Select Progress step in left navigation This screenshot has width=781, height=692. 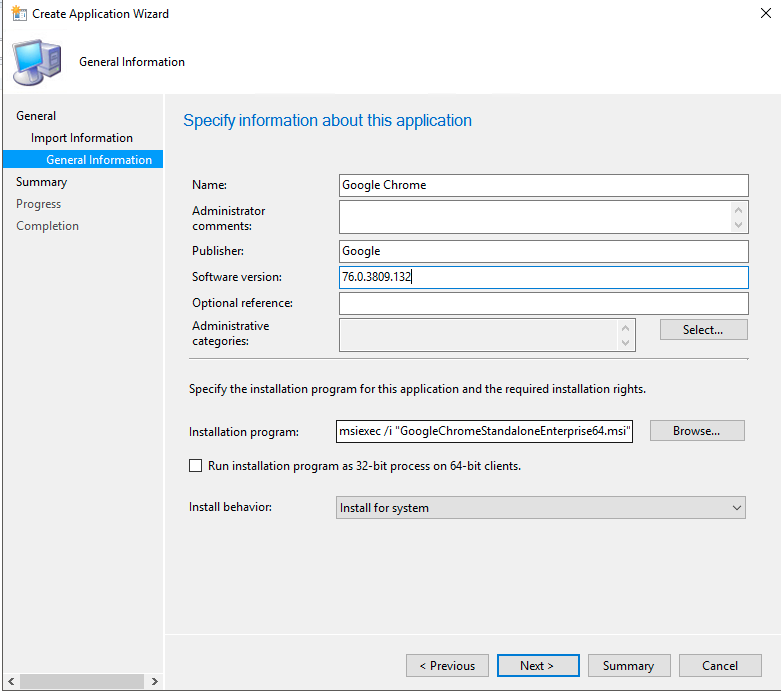pyautogui.click(x=38, y=204)
